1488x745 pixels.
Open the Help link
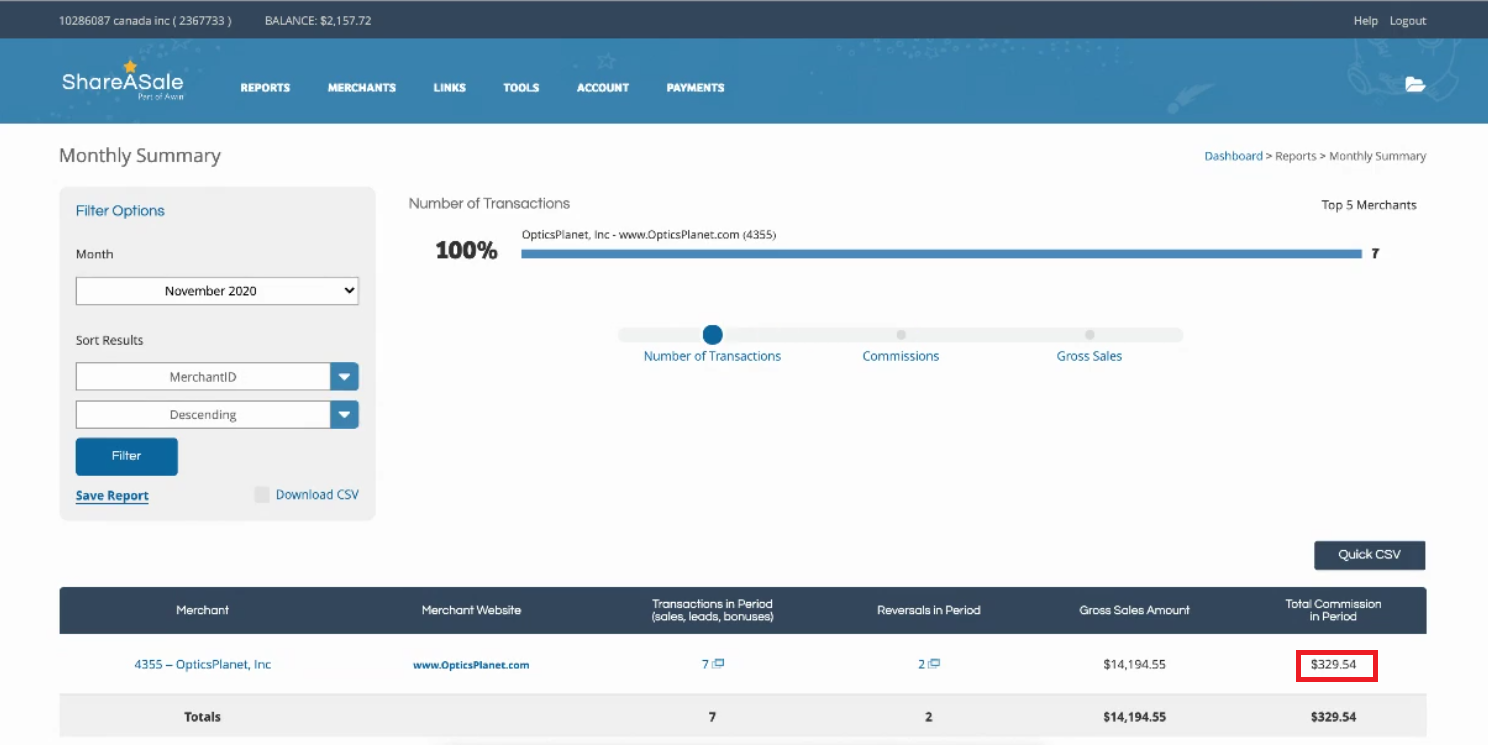[x=1365, y=21]
